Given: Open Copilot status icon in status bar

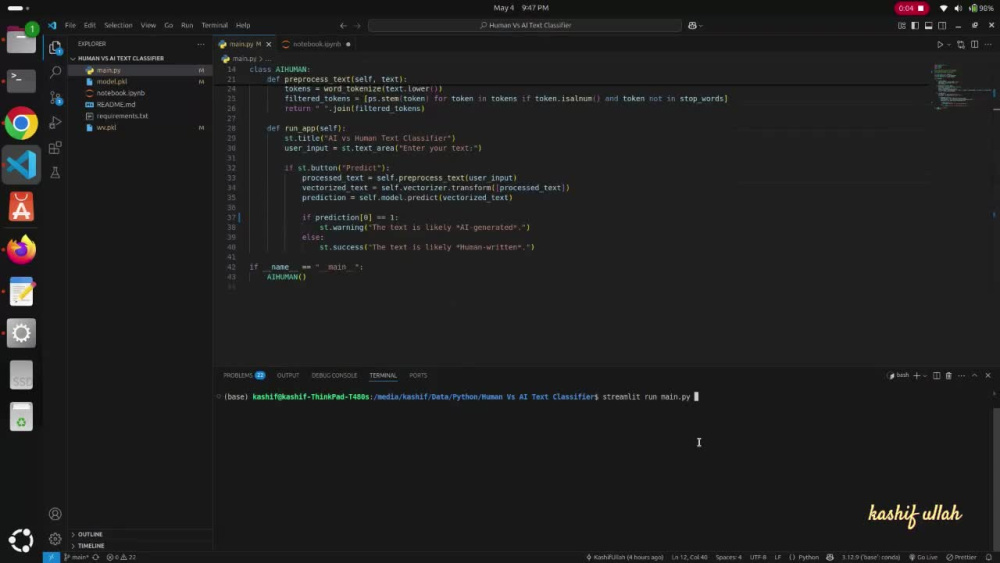Looking at the screenshot, I should (x=830, y=557).
